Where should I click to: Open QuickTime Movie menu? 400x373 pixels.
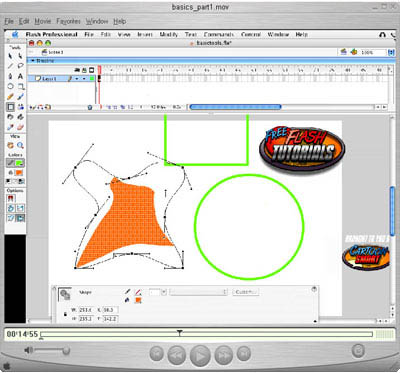pos(43,21)
